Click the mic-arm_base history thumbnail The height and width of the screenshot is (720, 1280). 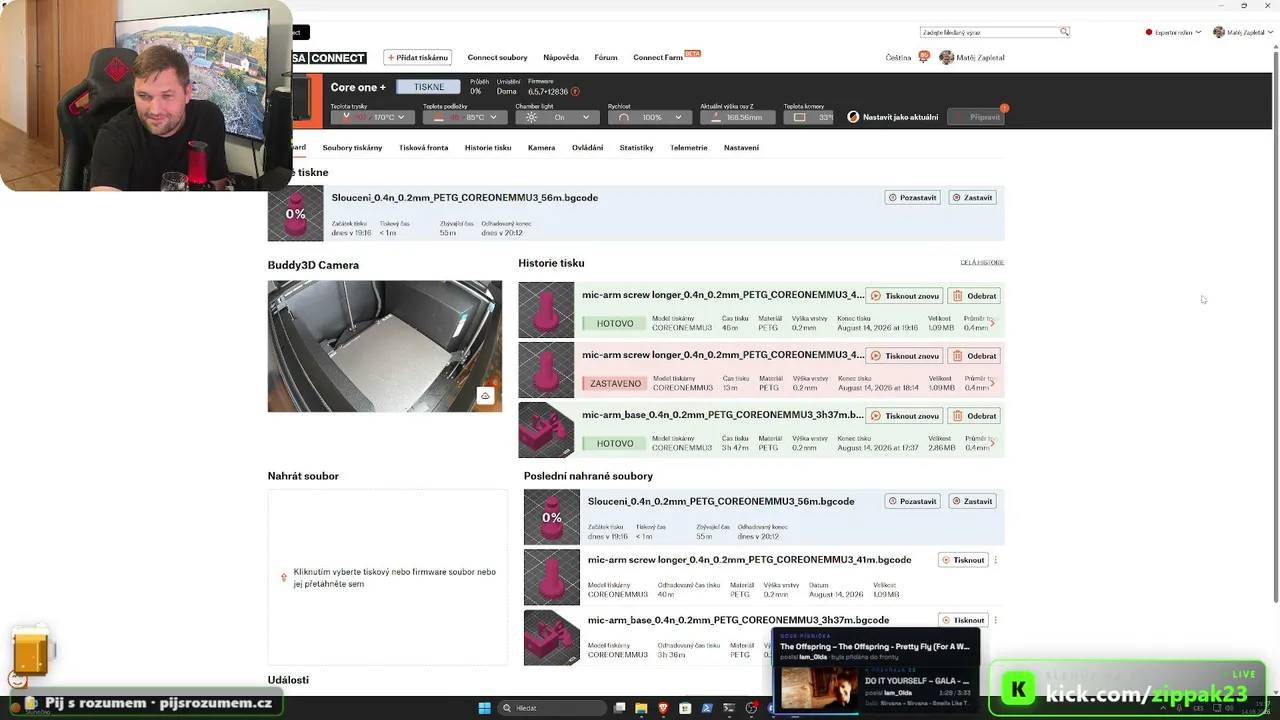546,430
